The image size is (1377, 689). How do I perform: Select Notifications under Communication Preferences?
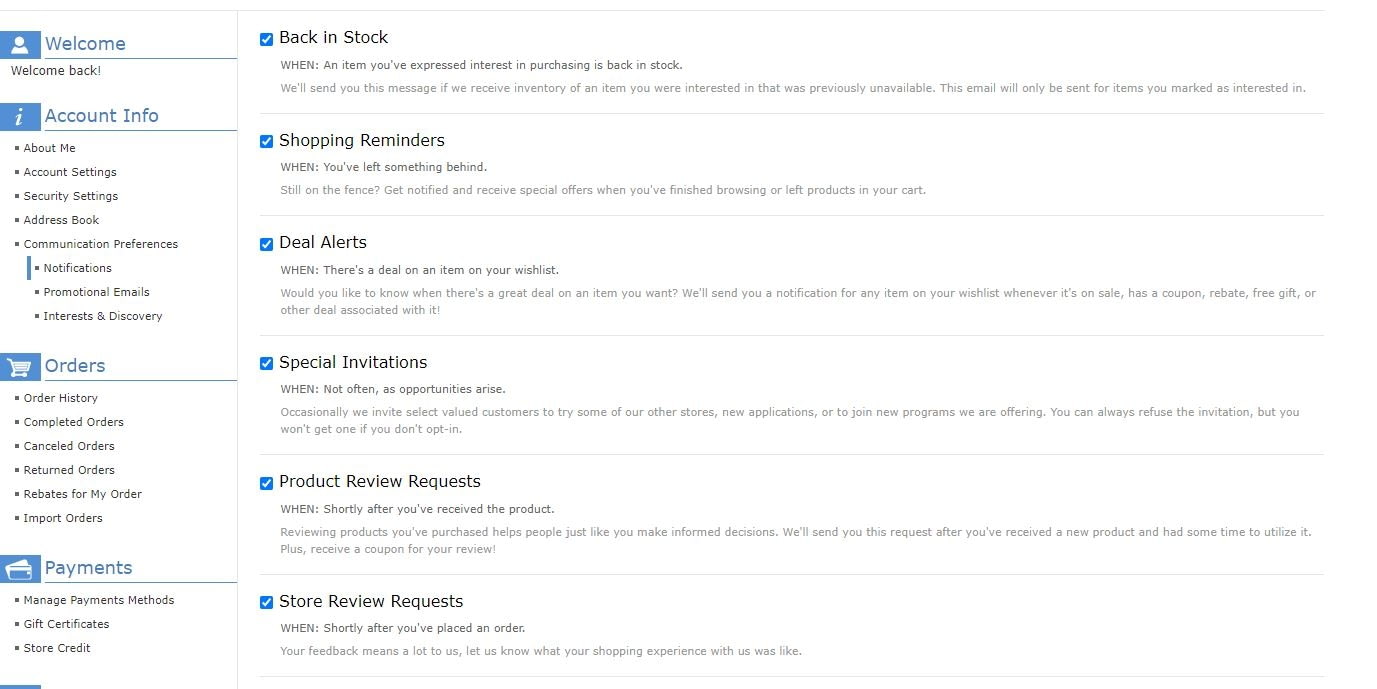pos(76,268)
